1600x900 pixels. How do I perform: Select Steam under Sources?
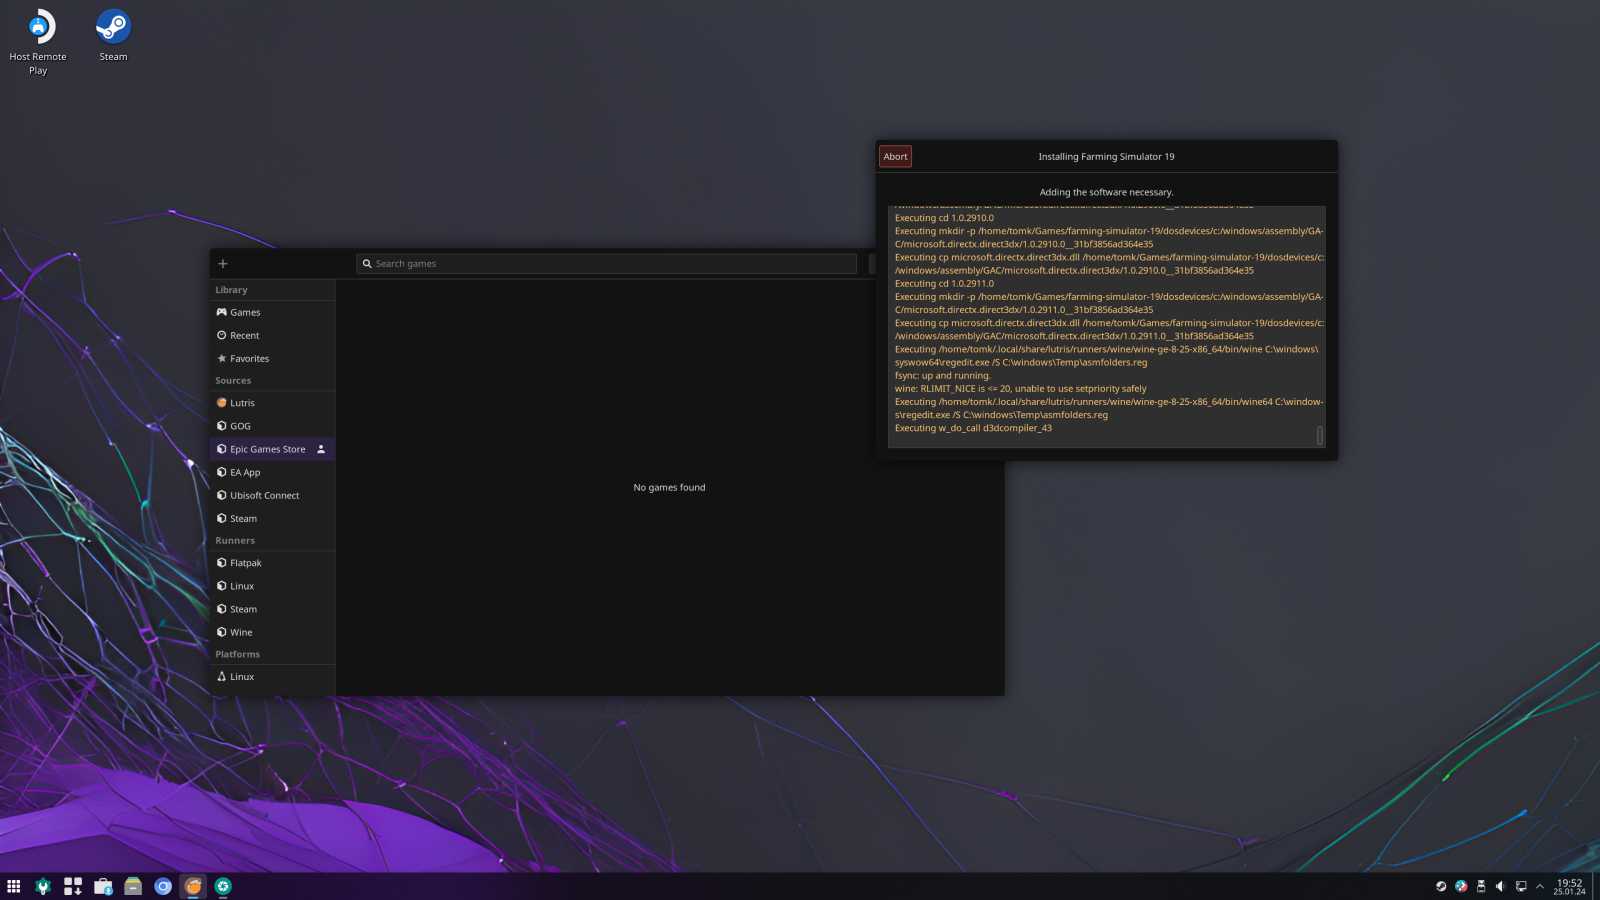[272, 518]
